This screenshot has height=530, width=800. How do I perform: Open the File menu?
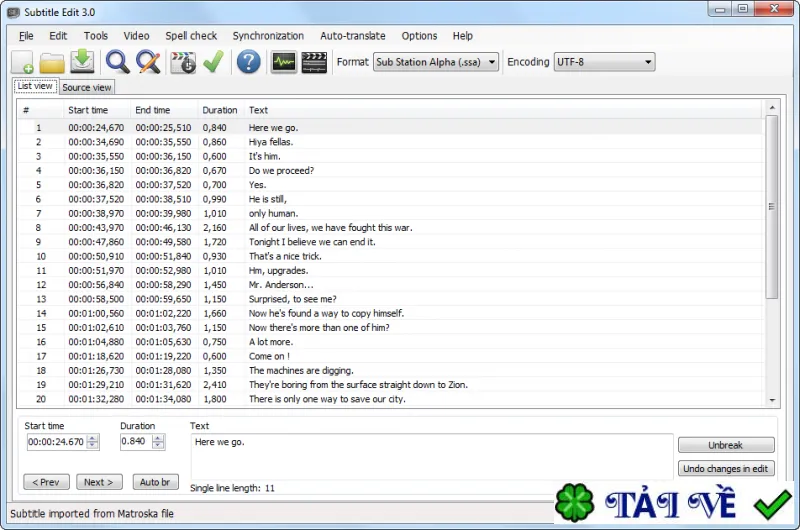(x=26, y=36)
